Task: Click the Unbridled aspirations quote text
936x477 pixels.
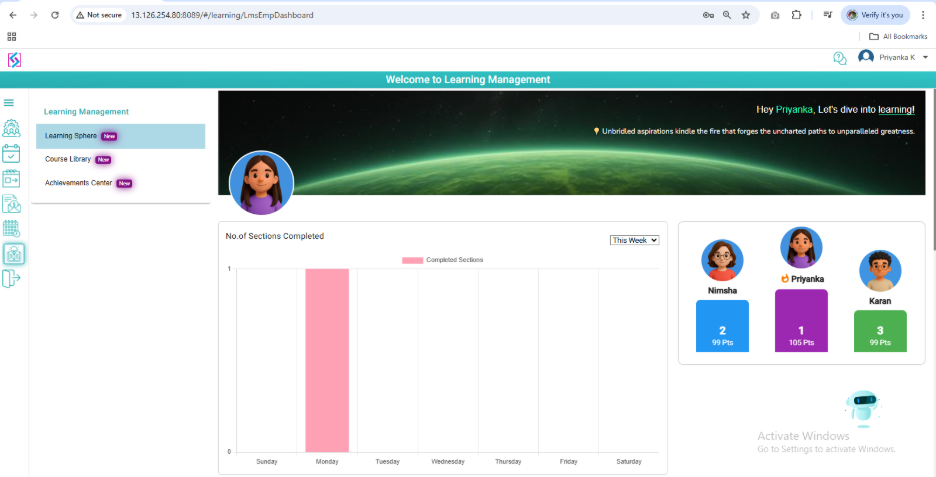Action: pyautogui.click(x=758, y=131)
